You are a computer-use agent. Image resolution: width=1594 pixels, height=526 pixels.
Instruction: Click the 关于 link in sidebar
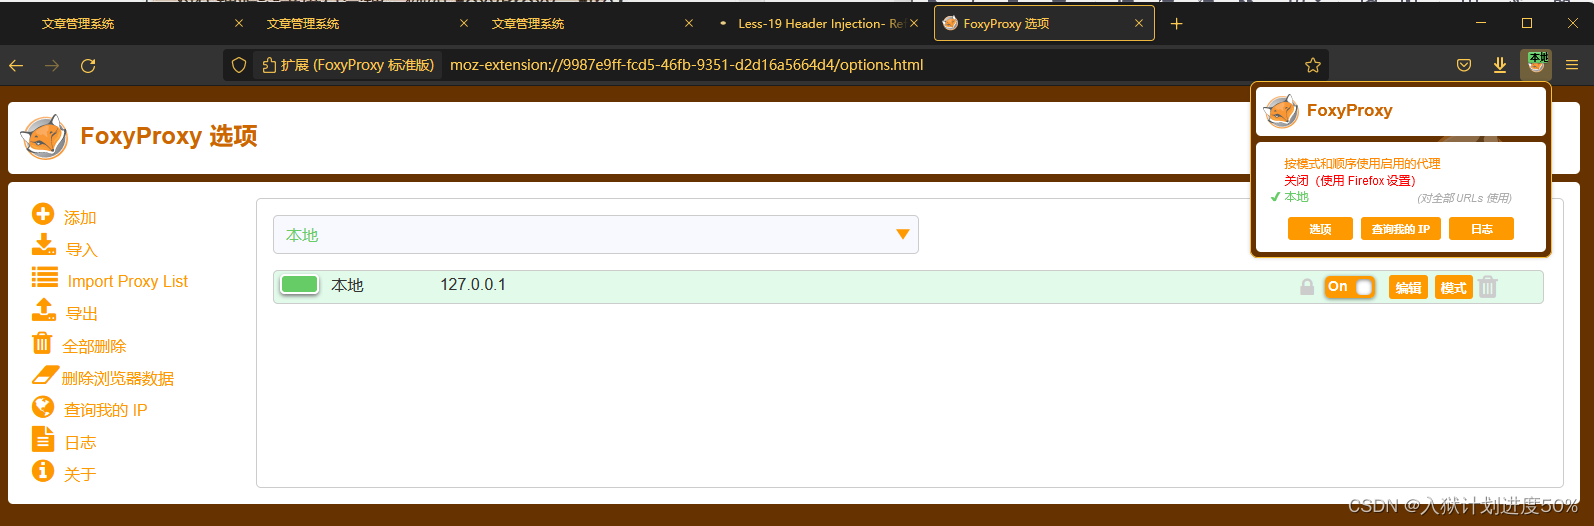(x=80, y=475)
